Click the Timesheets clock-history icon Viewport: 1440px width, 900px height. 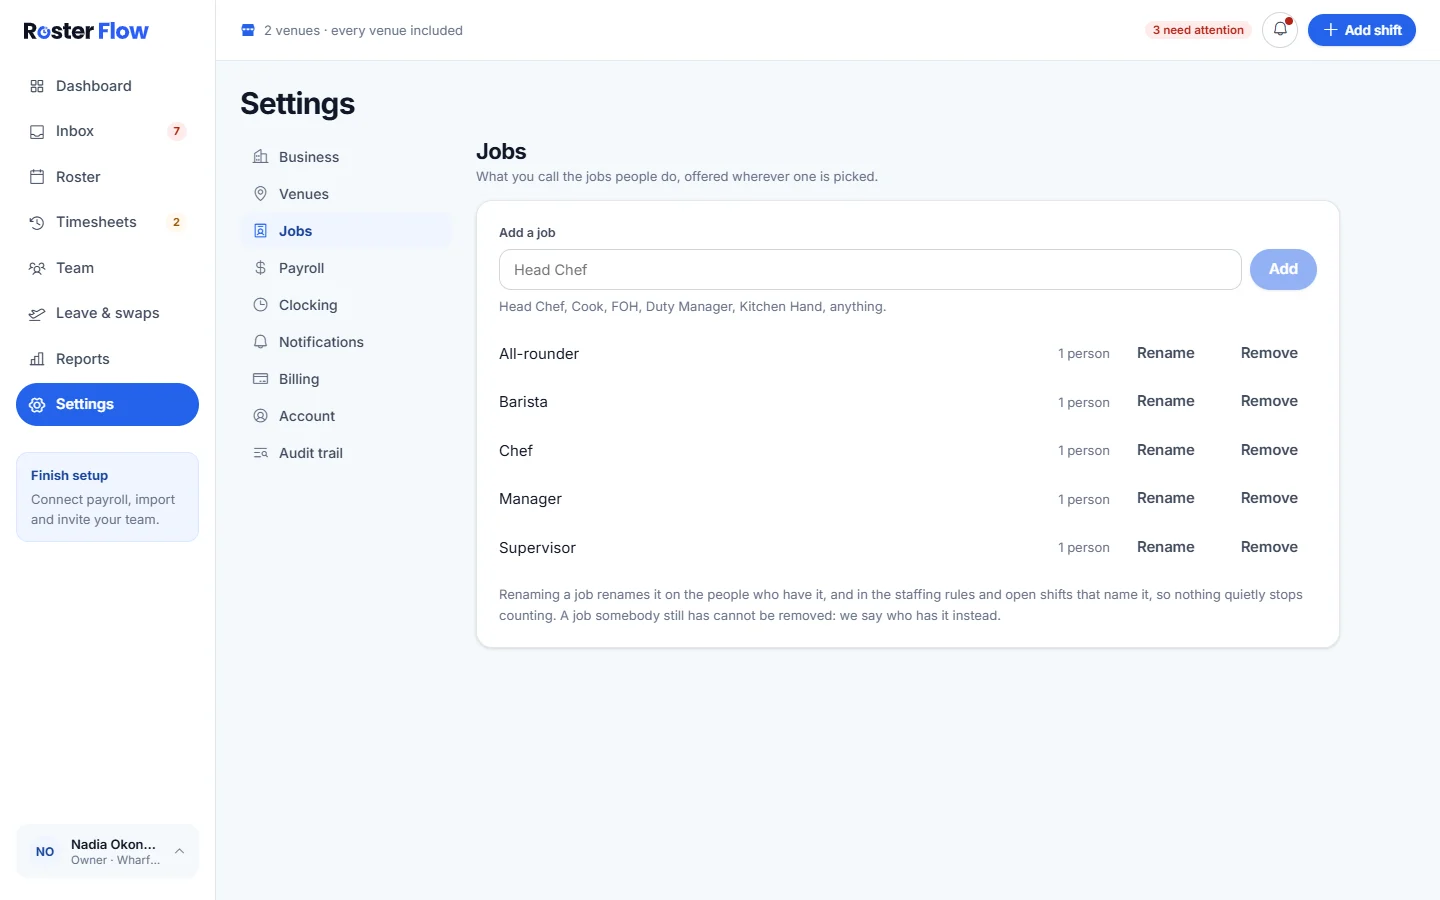(37, 223)
